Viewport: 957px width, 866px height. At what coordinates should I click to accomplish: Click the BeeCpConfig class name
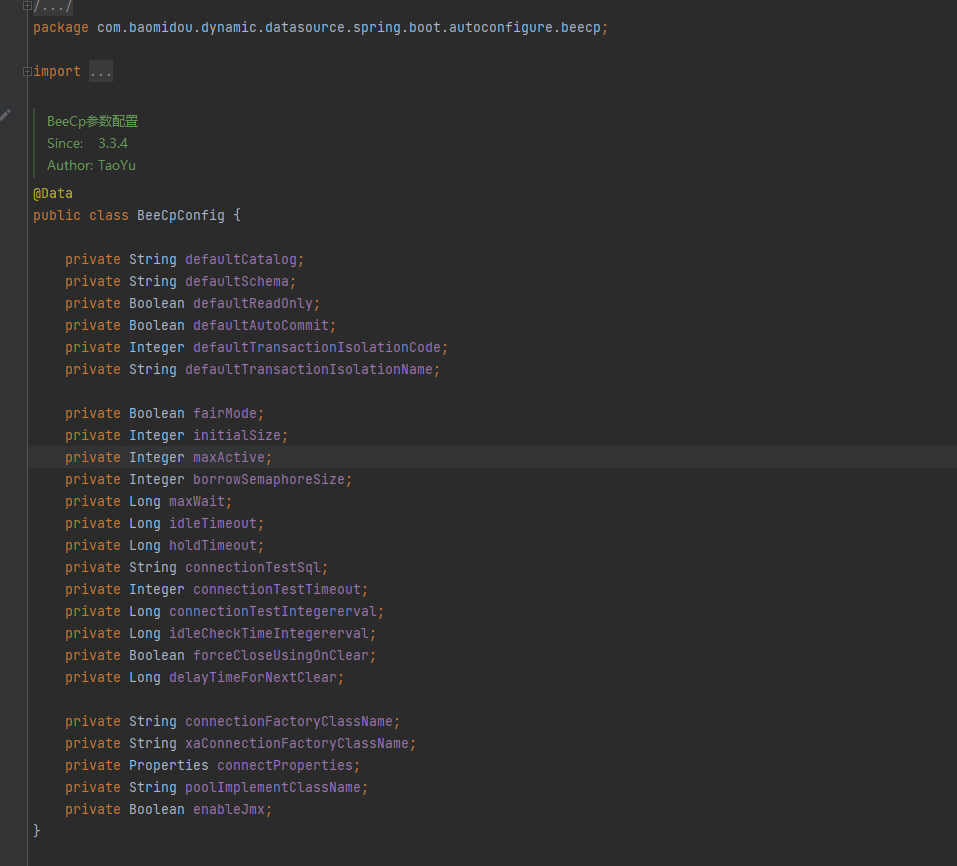(180, 215)
